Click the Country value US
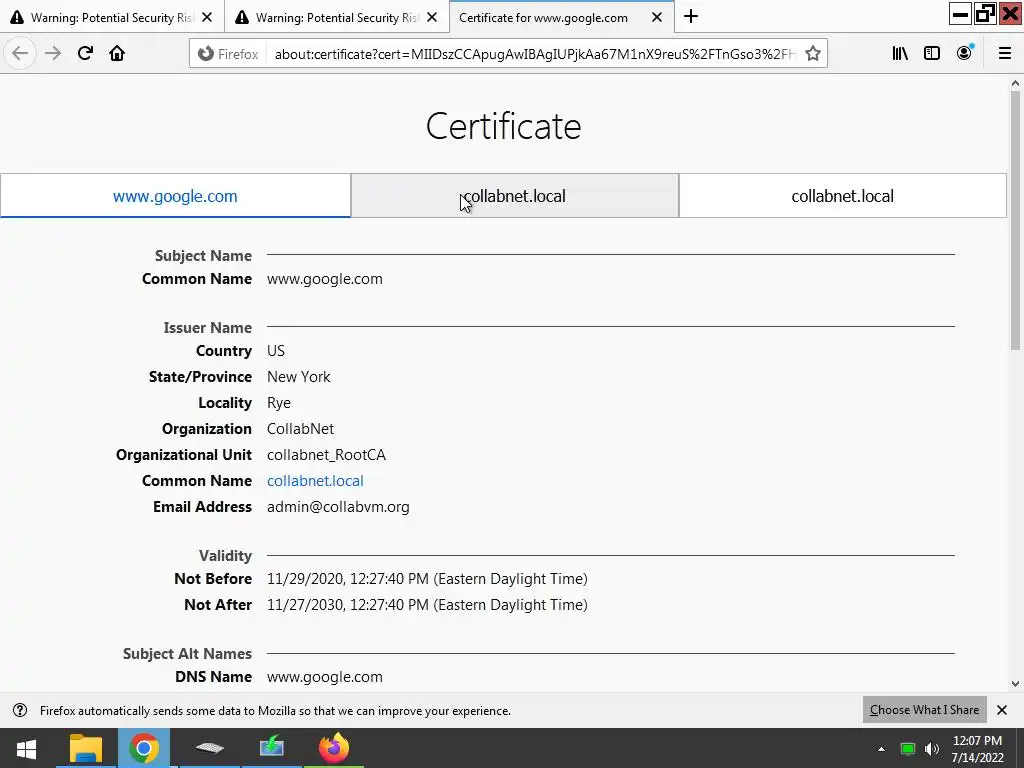 [276, 351]
